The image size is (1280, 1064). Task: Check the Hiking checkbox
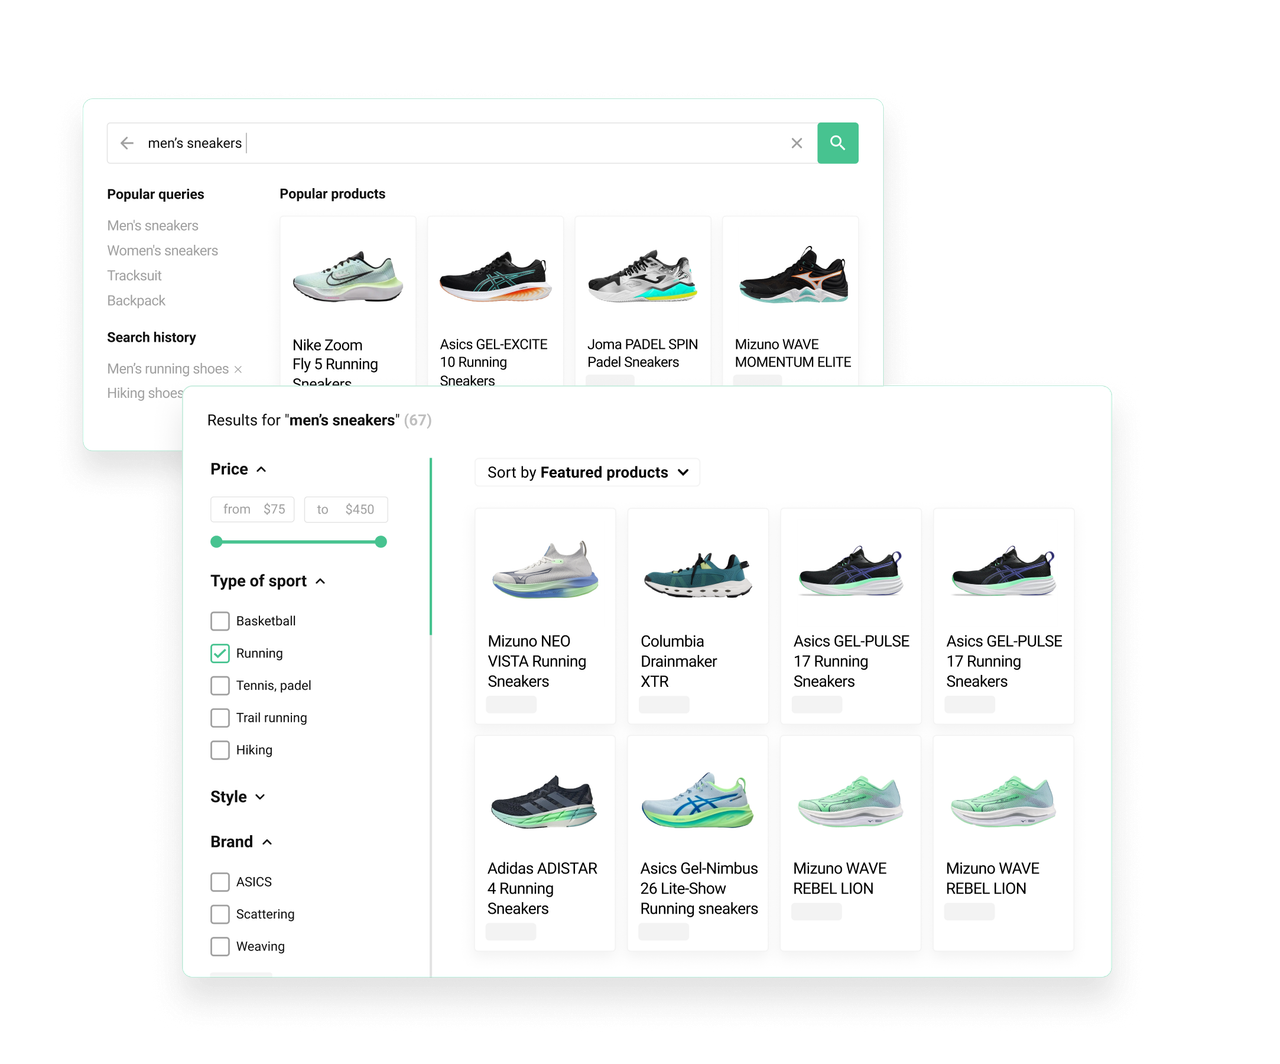click(x=220, y=750)
